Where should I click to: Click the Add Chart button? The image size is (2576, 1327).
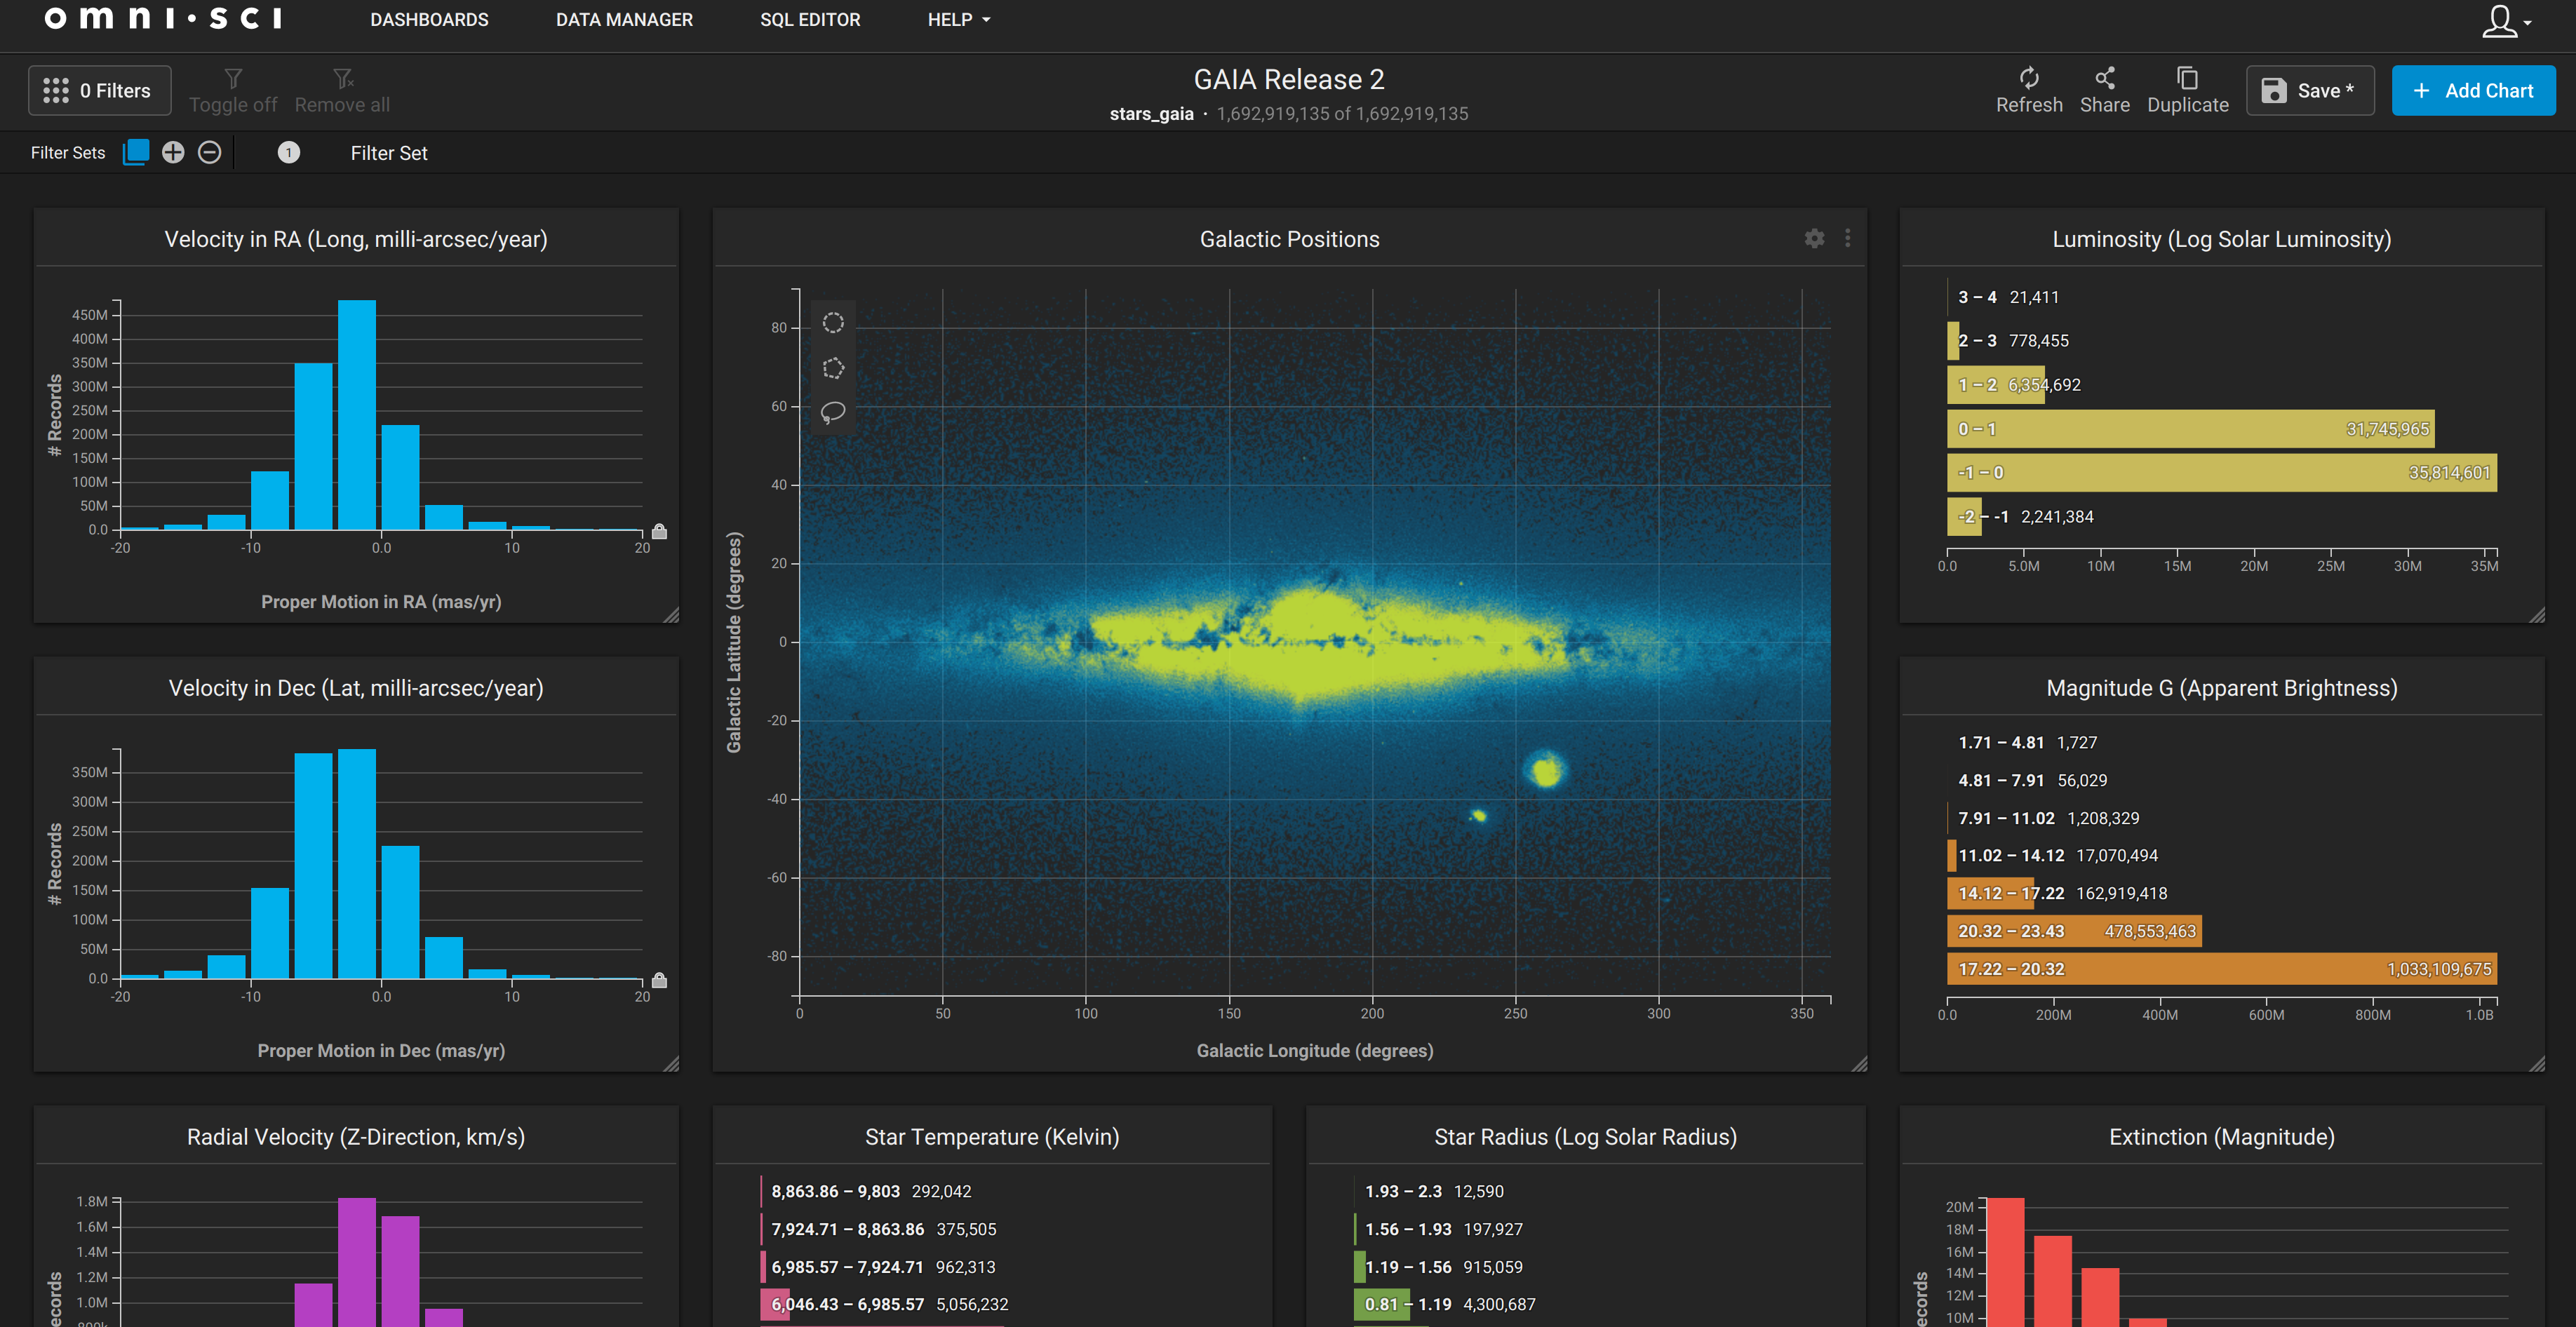pyautogui.click(x=2473, y=90)
